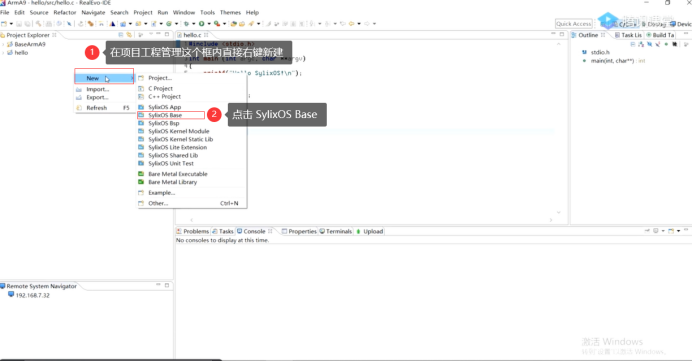The width and height of the screenshot is (692, 361).
Task: Open the Tools menu
Action: pyautogui.click(x=207, y=12)
